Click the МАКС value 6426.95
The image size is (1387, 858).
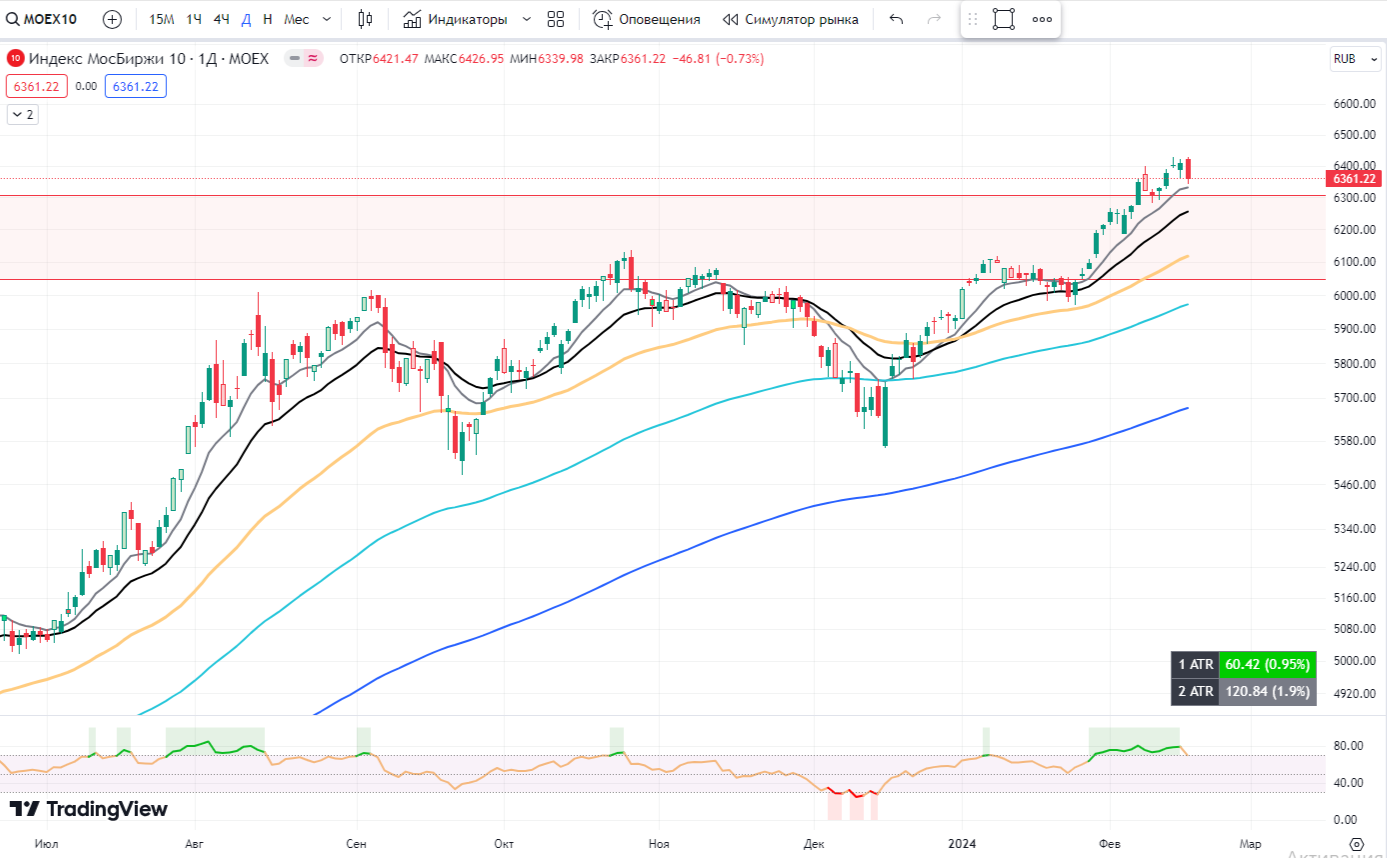[x=483, y=59]
